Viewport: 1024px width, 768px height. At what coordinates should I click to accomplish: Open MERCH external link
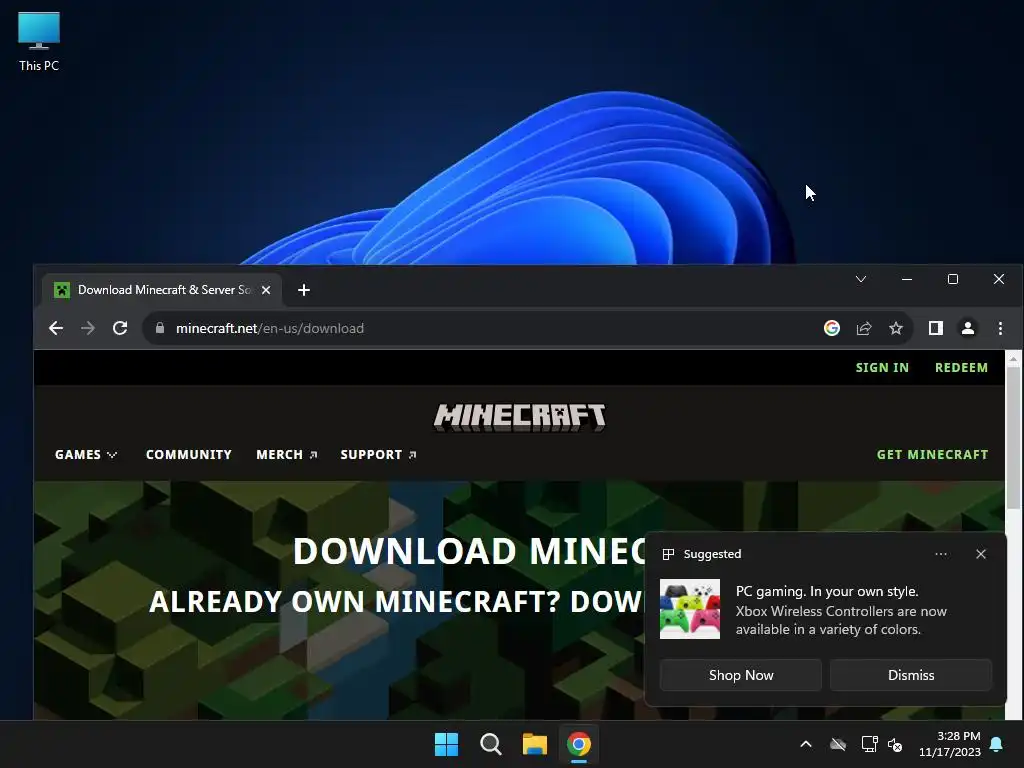[287, 455]
